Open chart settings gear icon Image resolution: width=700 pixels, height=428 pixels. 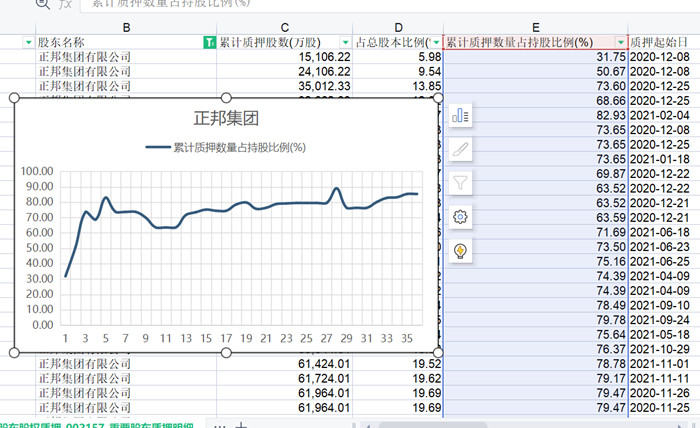click(460, 216)
